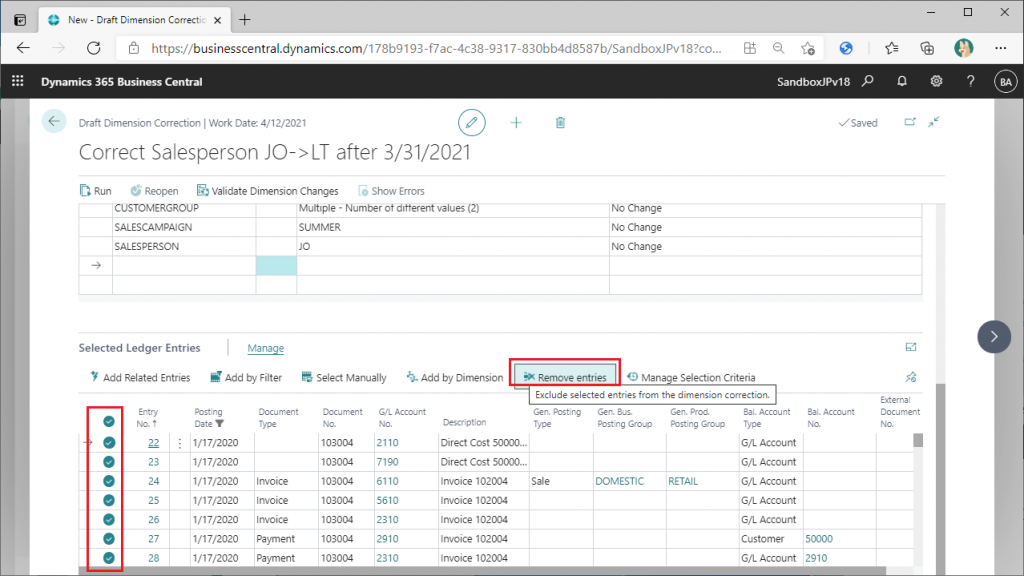Viewport: 1024px width, 576px height.
Task: Deselect the row for entry 27
Action: (109, 539)
